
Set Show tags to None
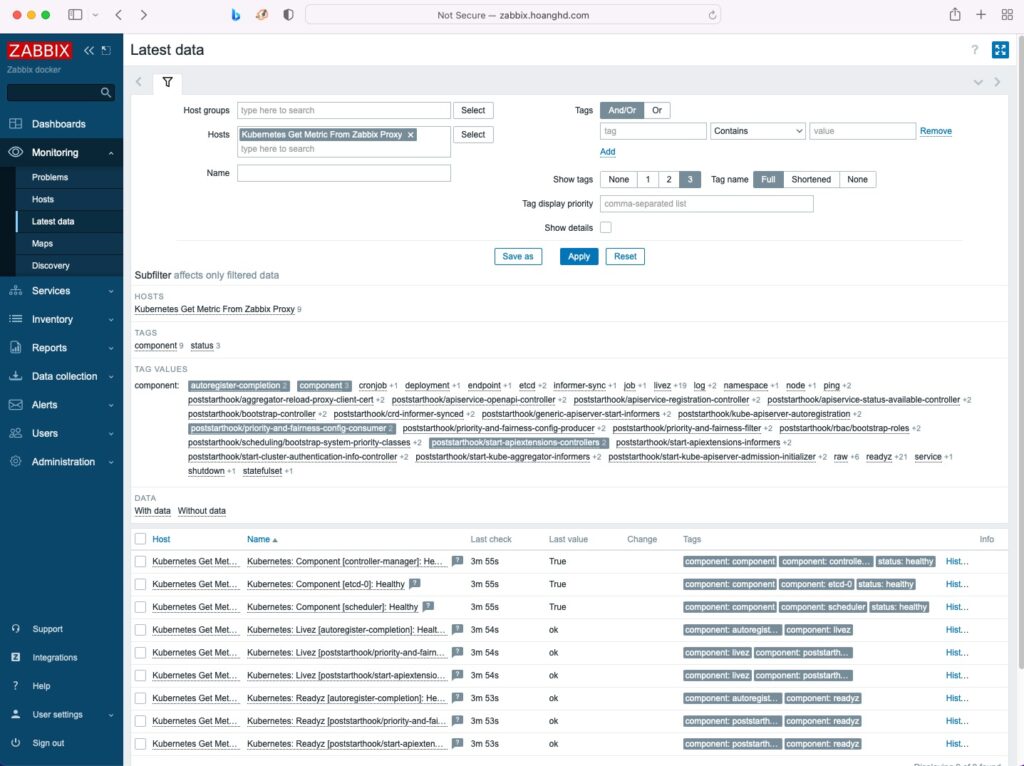[x=618, y=180]
